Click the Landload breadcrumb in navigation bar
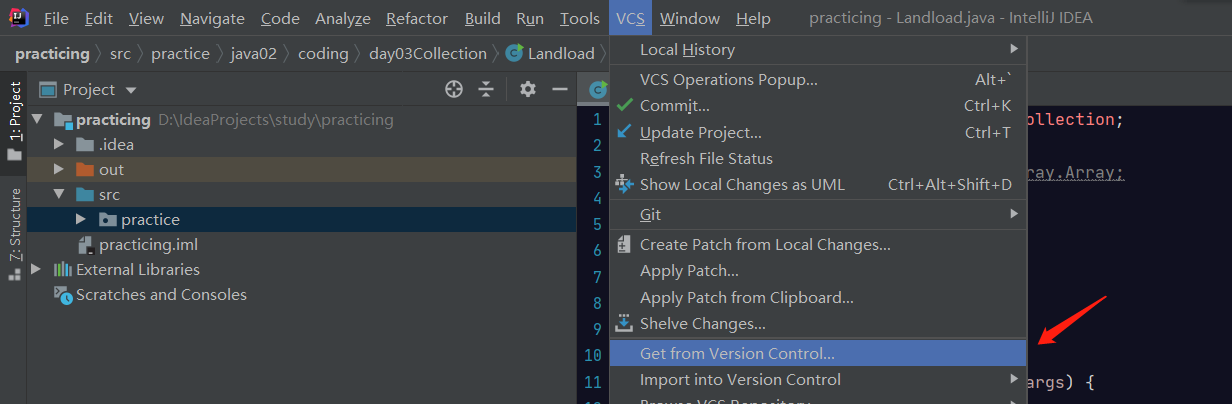The image size is (1232, 404). click(x=560, y=54)
